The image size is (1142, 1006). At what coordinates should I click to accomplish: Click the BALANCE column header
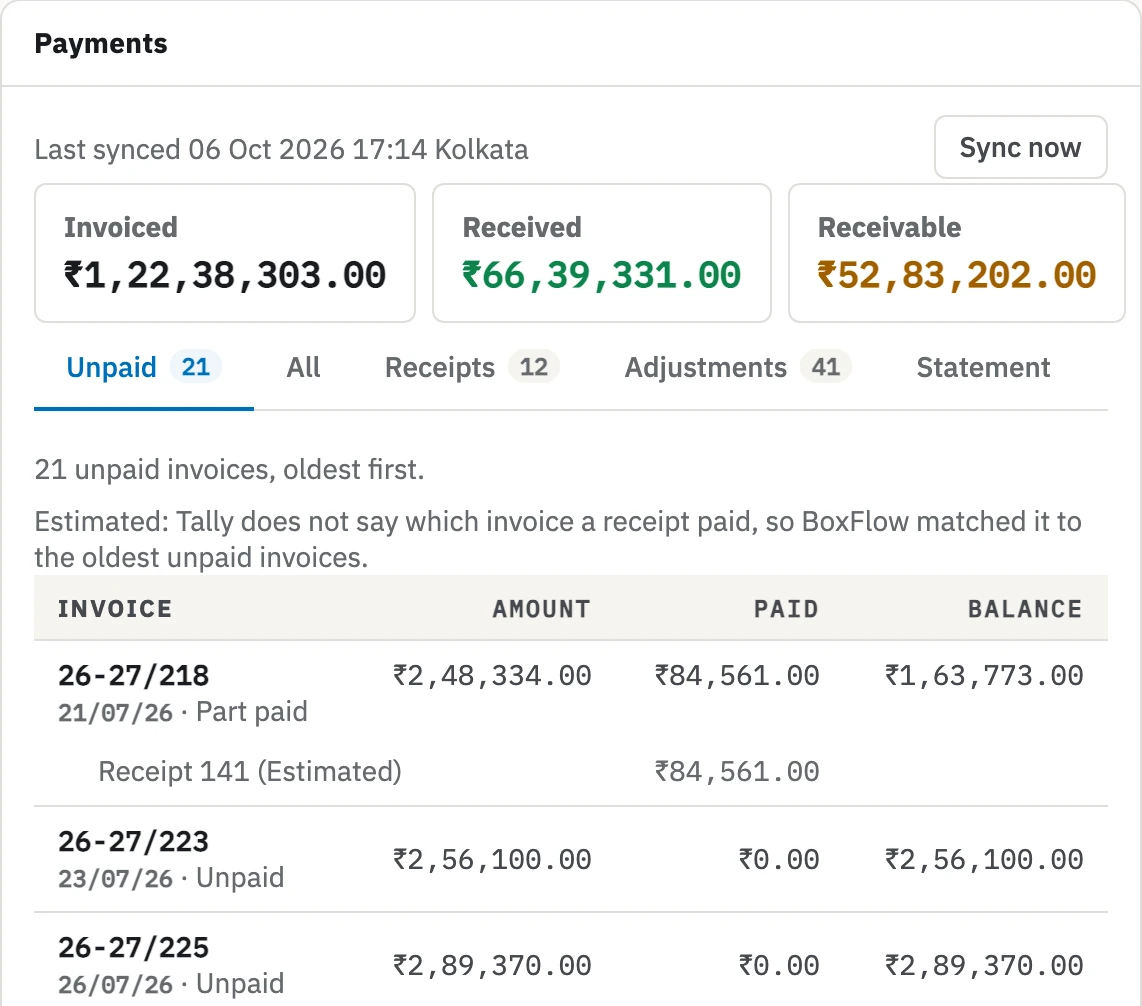coord(1025,609)
